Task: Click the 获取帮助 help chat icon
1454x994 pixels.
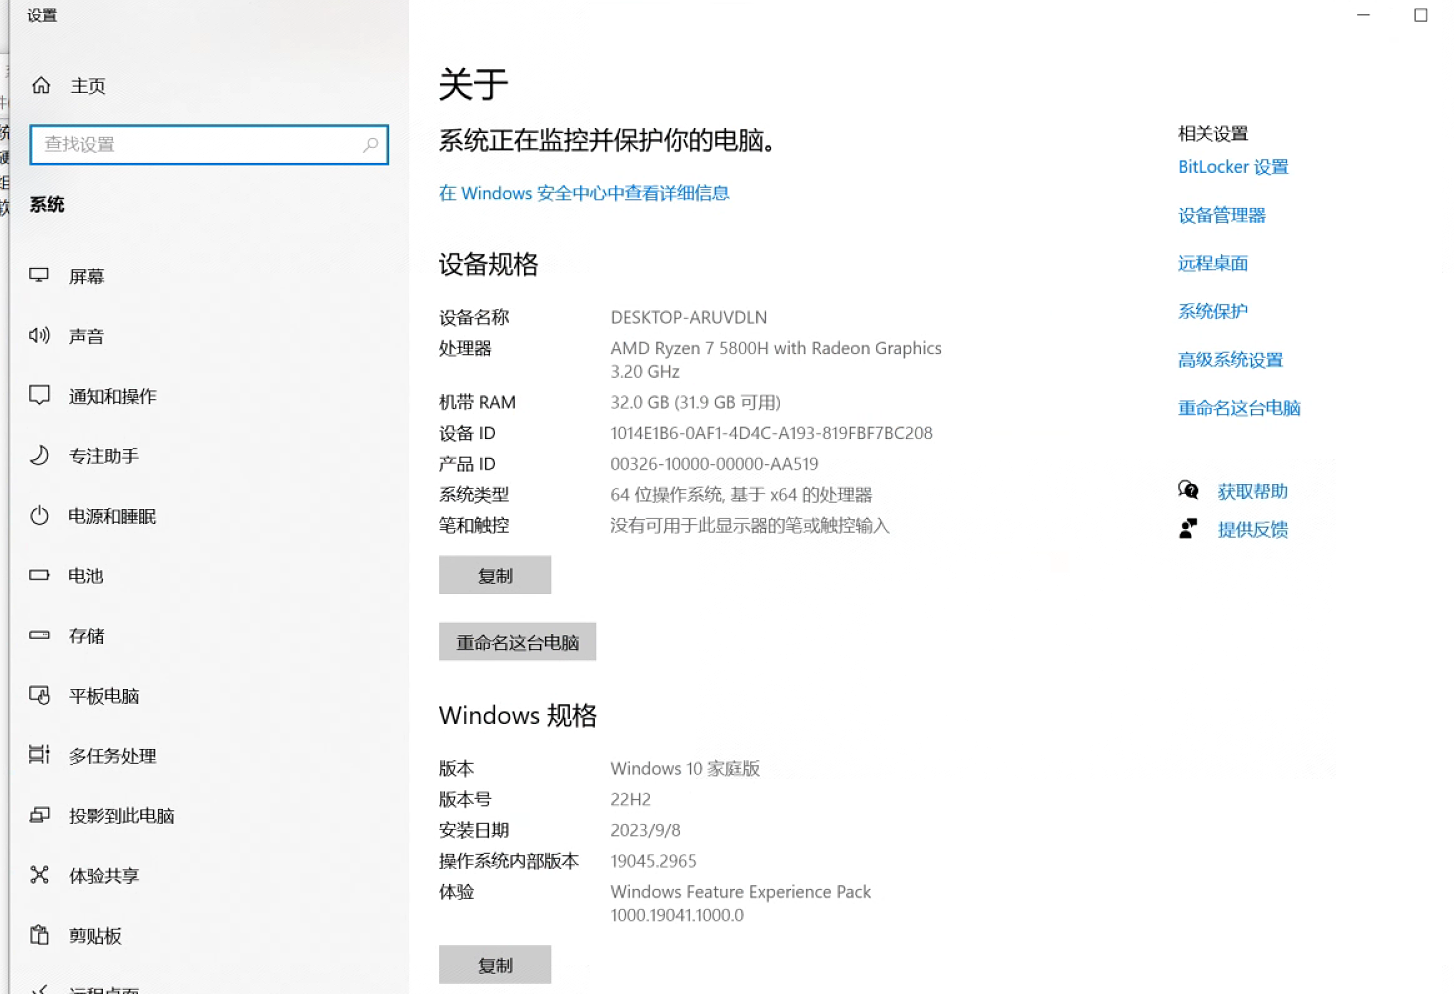Action: coord(1188,490)
